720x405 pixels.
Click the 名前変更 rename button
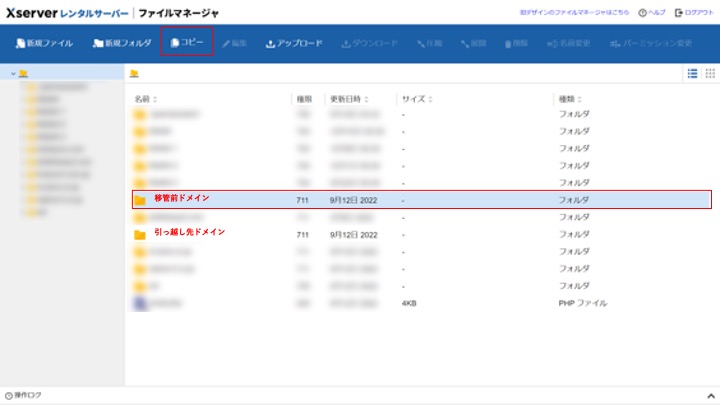click(x=568, y=44)
